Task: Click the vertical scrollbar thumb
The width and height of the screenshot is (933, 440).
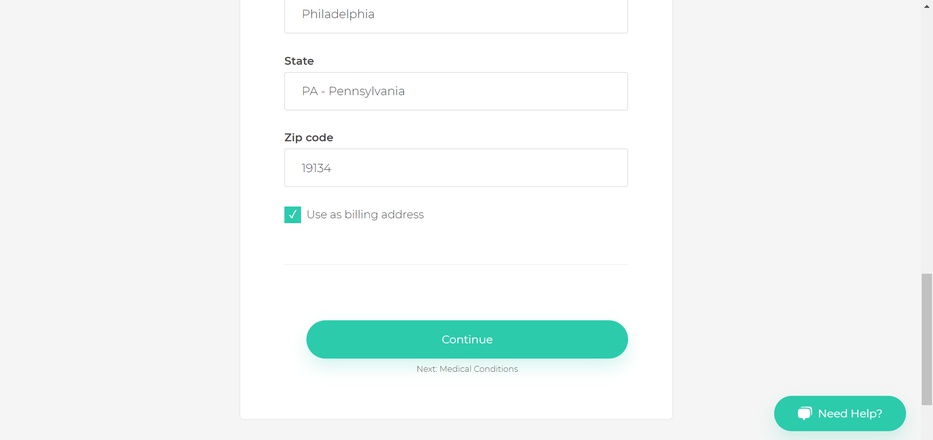Action: [927, 339]
